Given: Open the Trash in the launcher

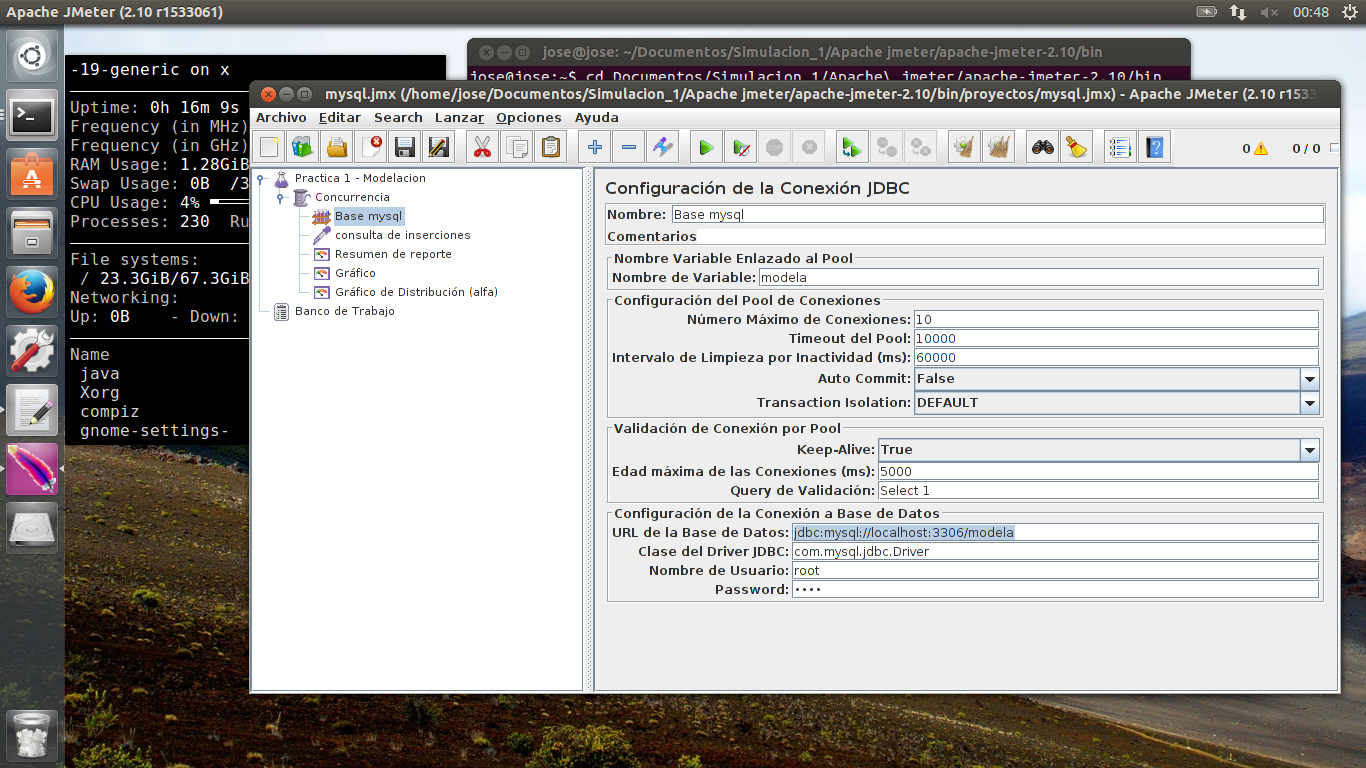Looking at the screenshot, I should (x=32, y=734).
